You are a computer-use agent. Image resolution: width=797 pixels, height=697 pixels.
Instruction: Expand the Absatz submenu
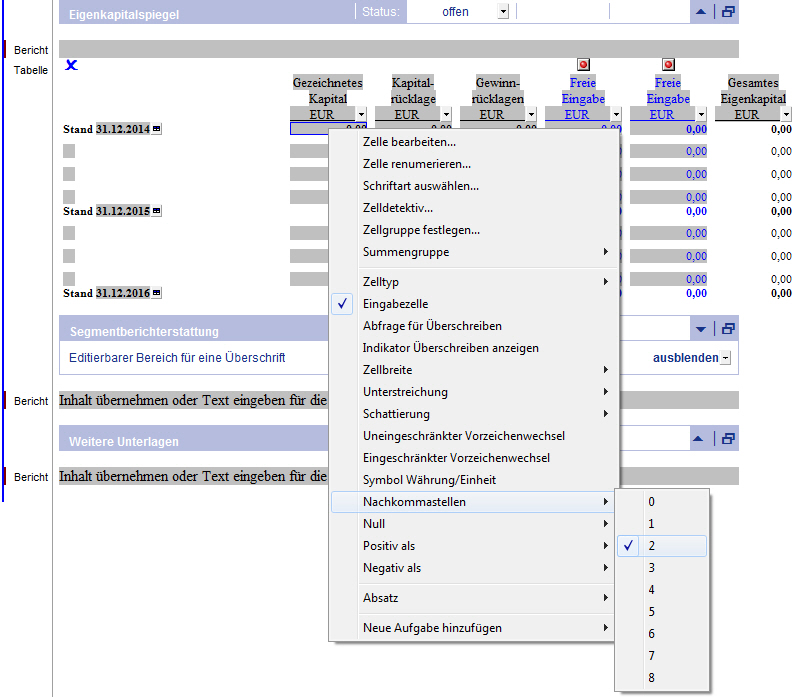tap(471, 598)
